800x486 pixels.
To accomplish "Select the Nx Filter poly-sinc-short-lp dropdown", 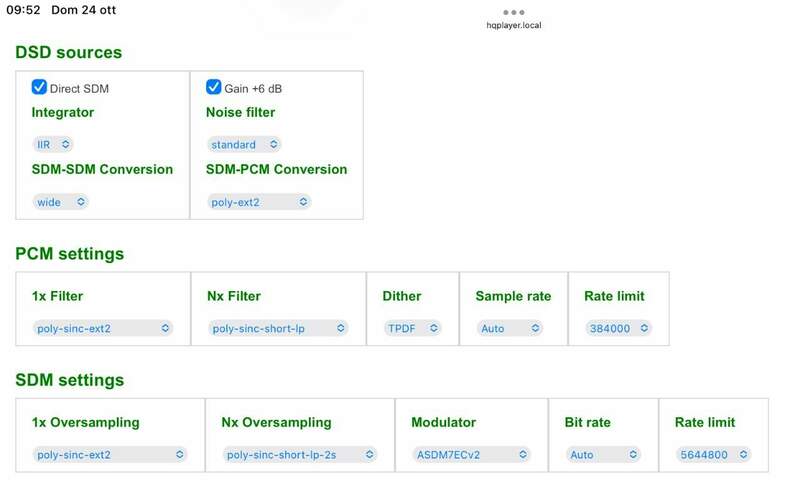I will click(x=278, y=328).
